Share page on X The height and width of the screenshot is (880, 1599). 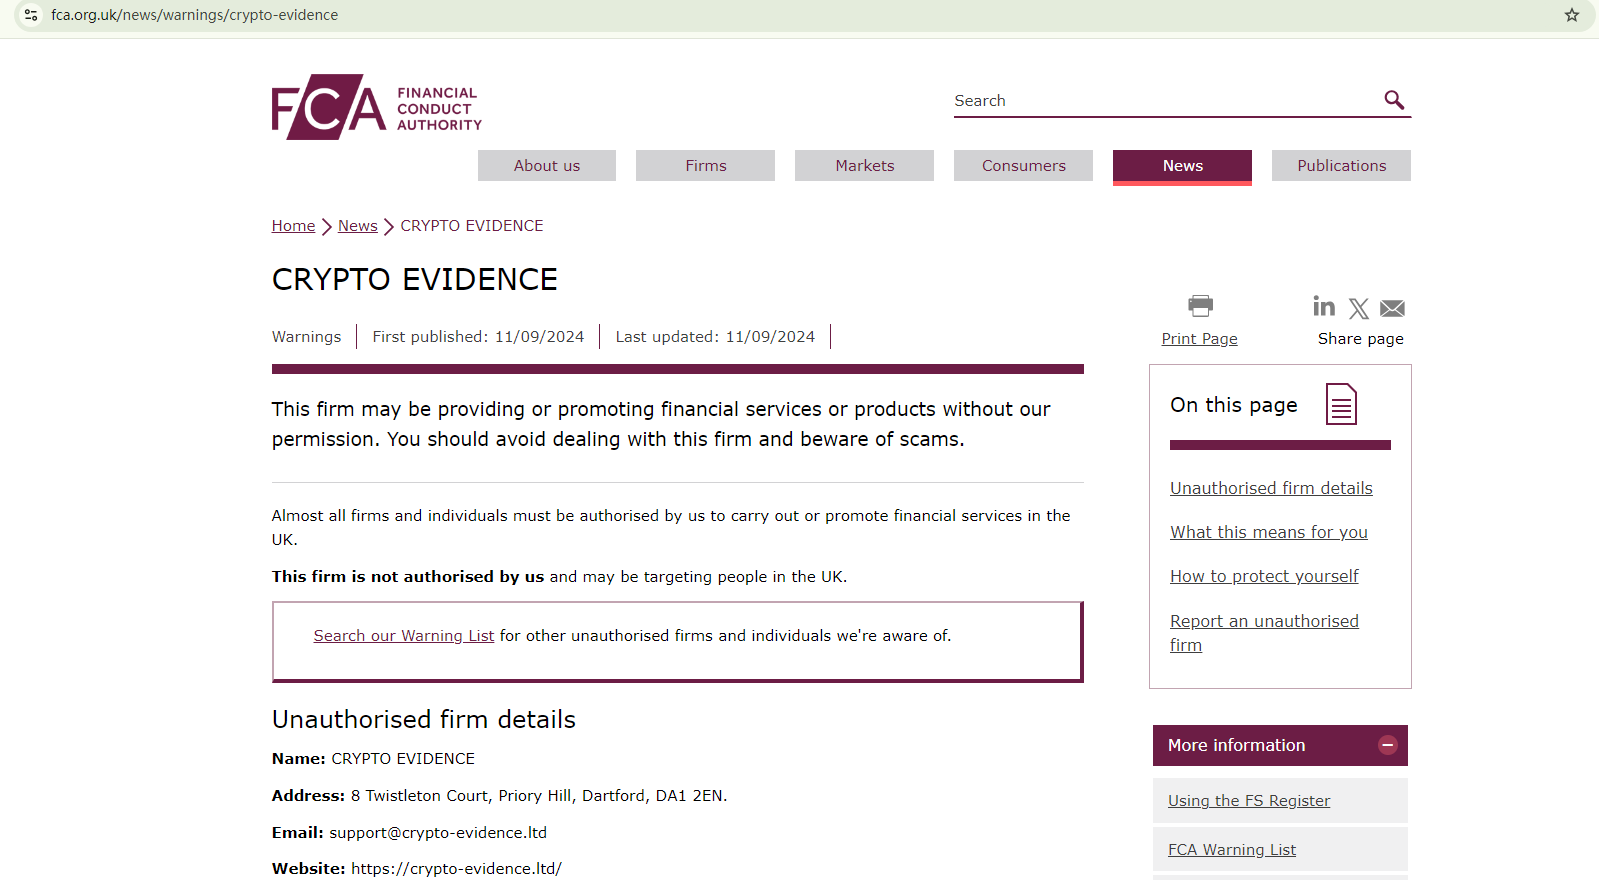1358,308
